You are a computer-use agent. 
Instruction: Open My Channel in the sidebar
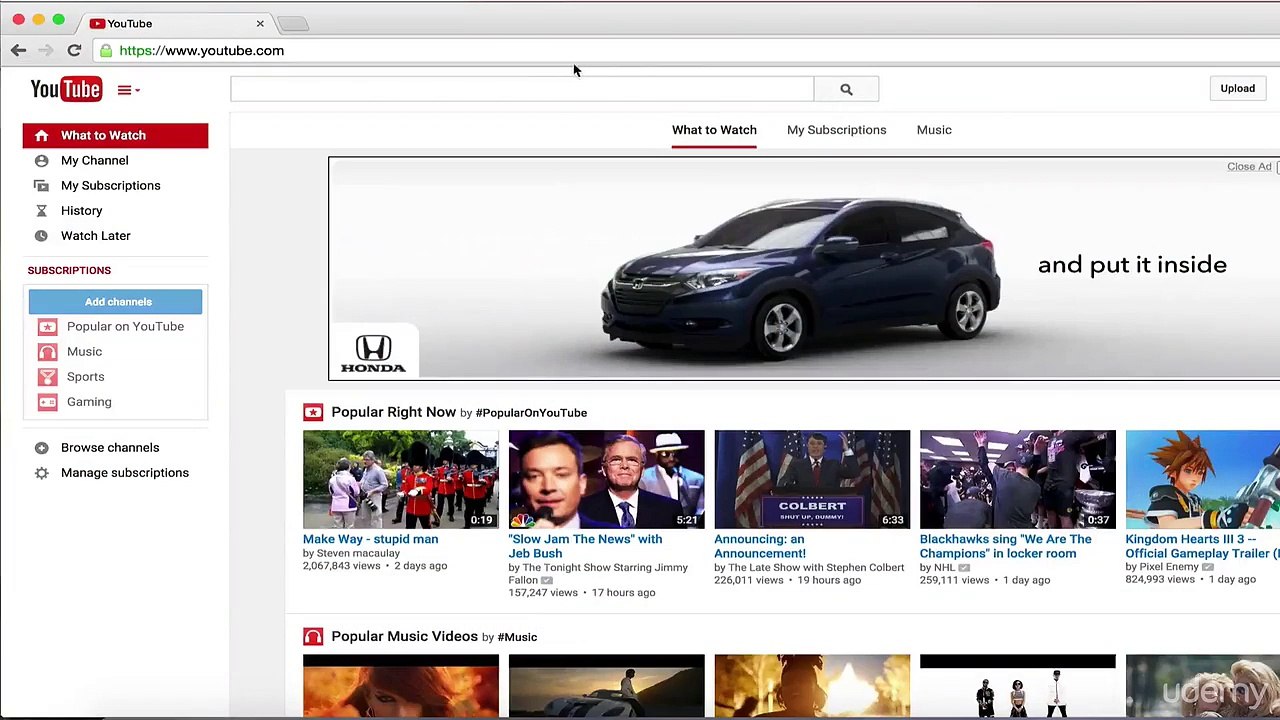click(x=94, y=160)
